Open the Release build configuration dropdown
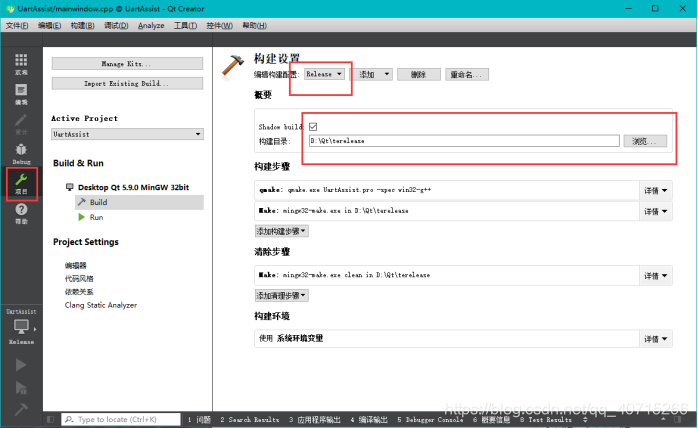The image size is (698, 428). click(324, 74)
